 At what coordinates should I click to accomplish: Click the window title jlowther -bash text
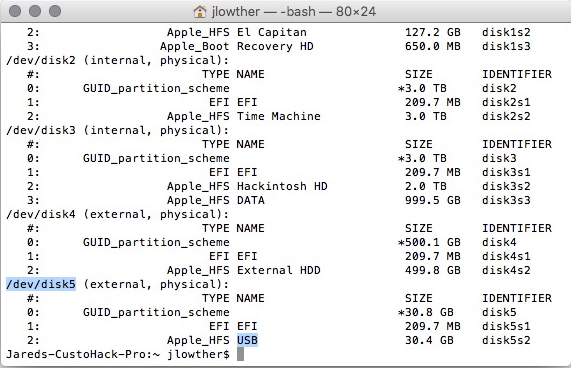tap(294, 12)
